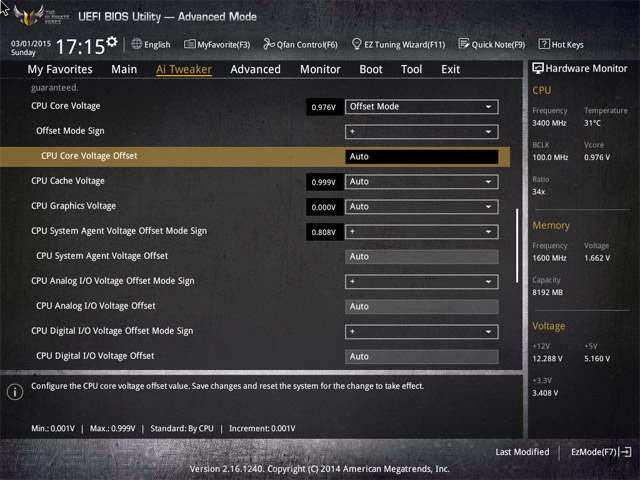
Task: Show the Hot Keys list
Action: (561, 44)
